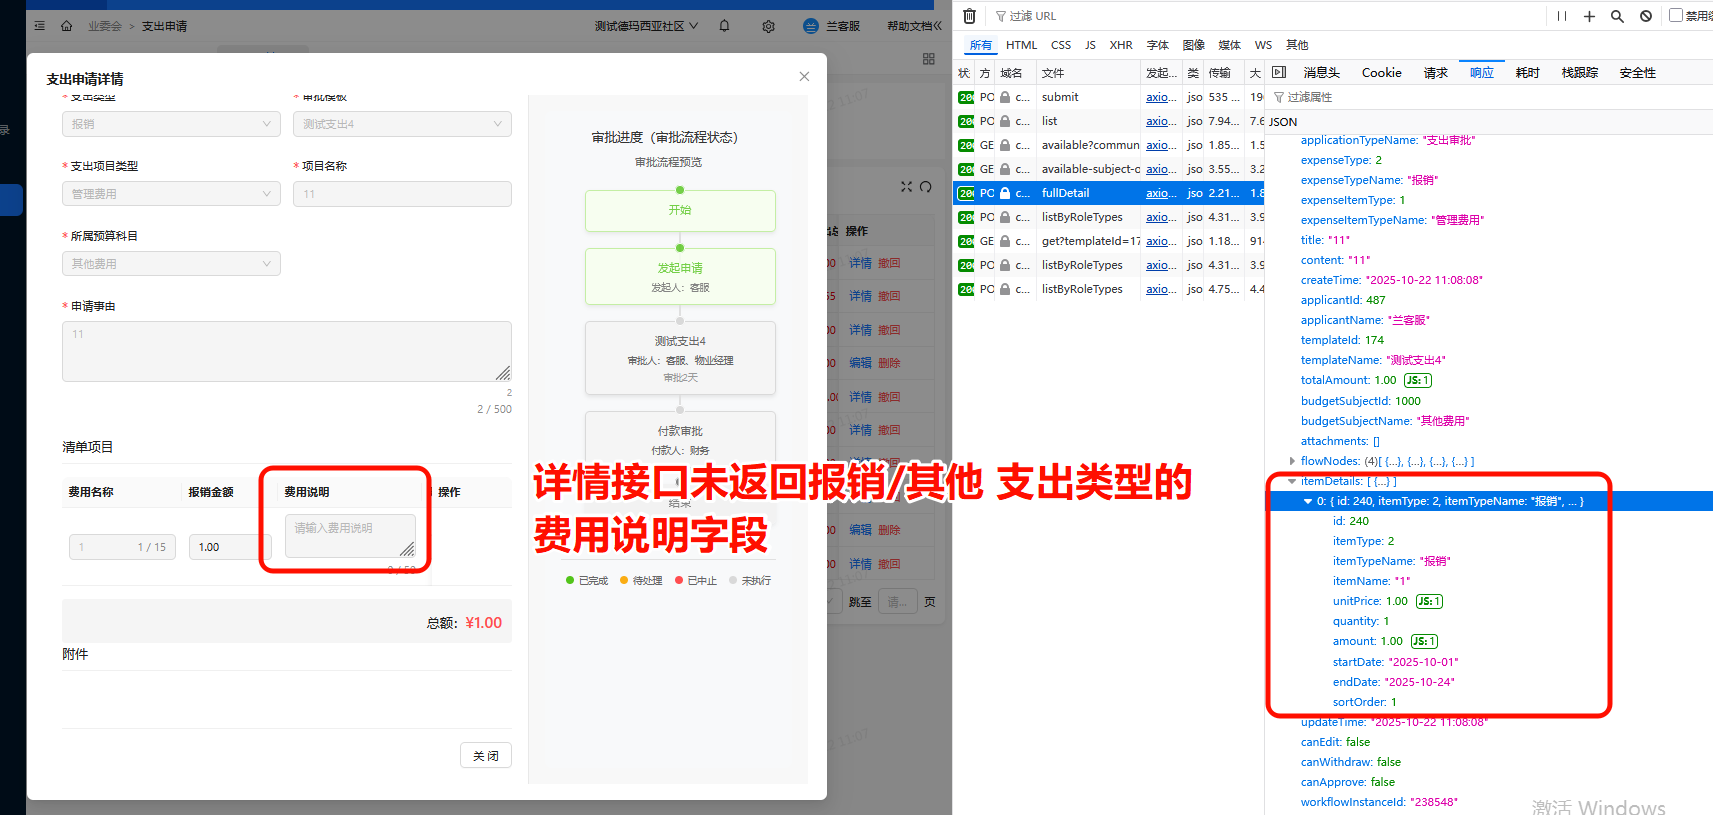The image size is (1713, 815).
Task: Select the get?templateId request row
Action: tap(1110, 241)
